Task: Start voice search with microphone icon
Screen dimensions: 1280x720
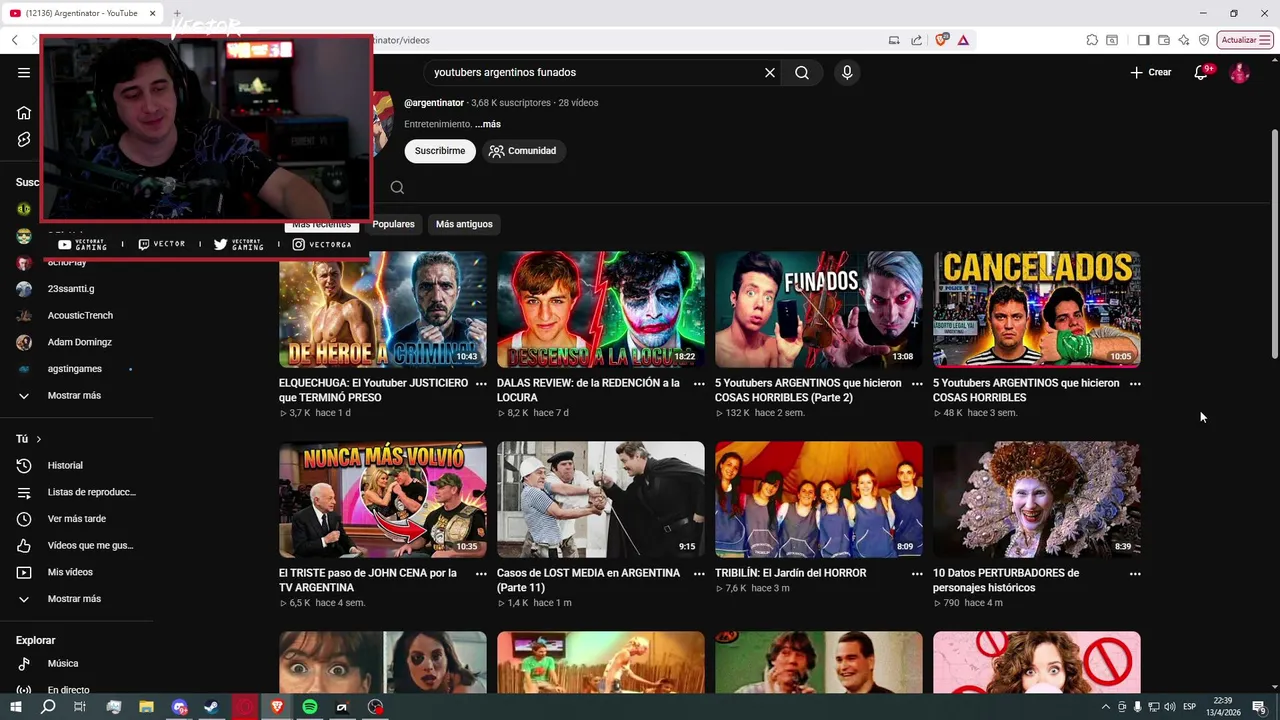Action: click(847, 72)
